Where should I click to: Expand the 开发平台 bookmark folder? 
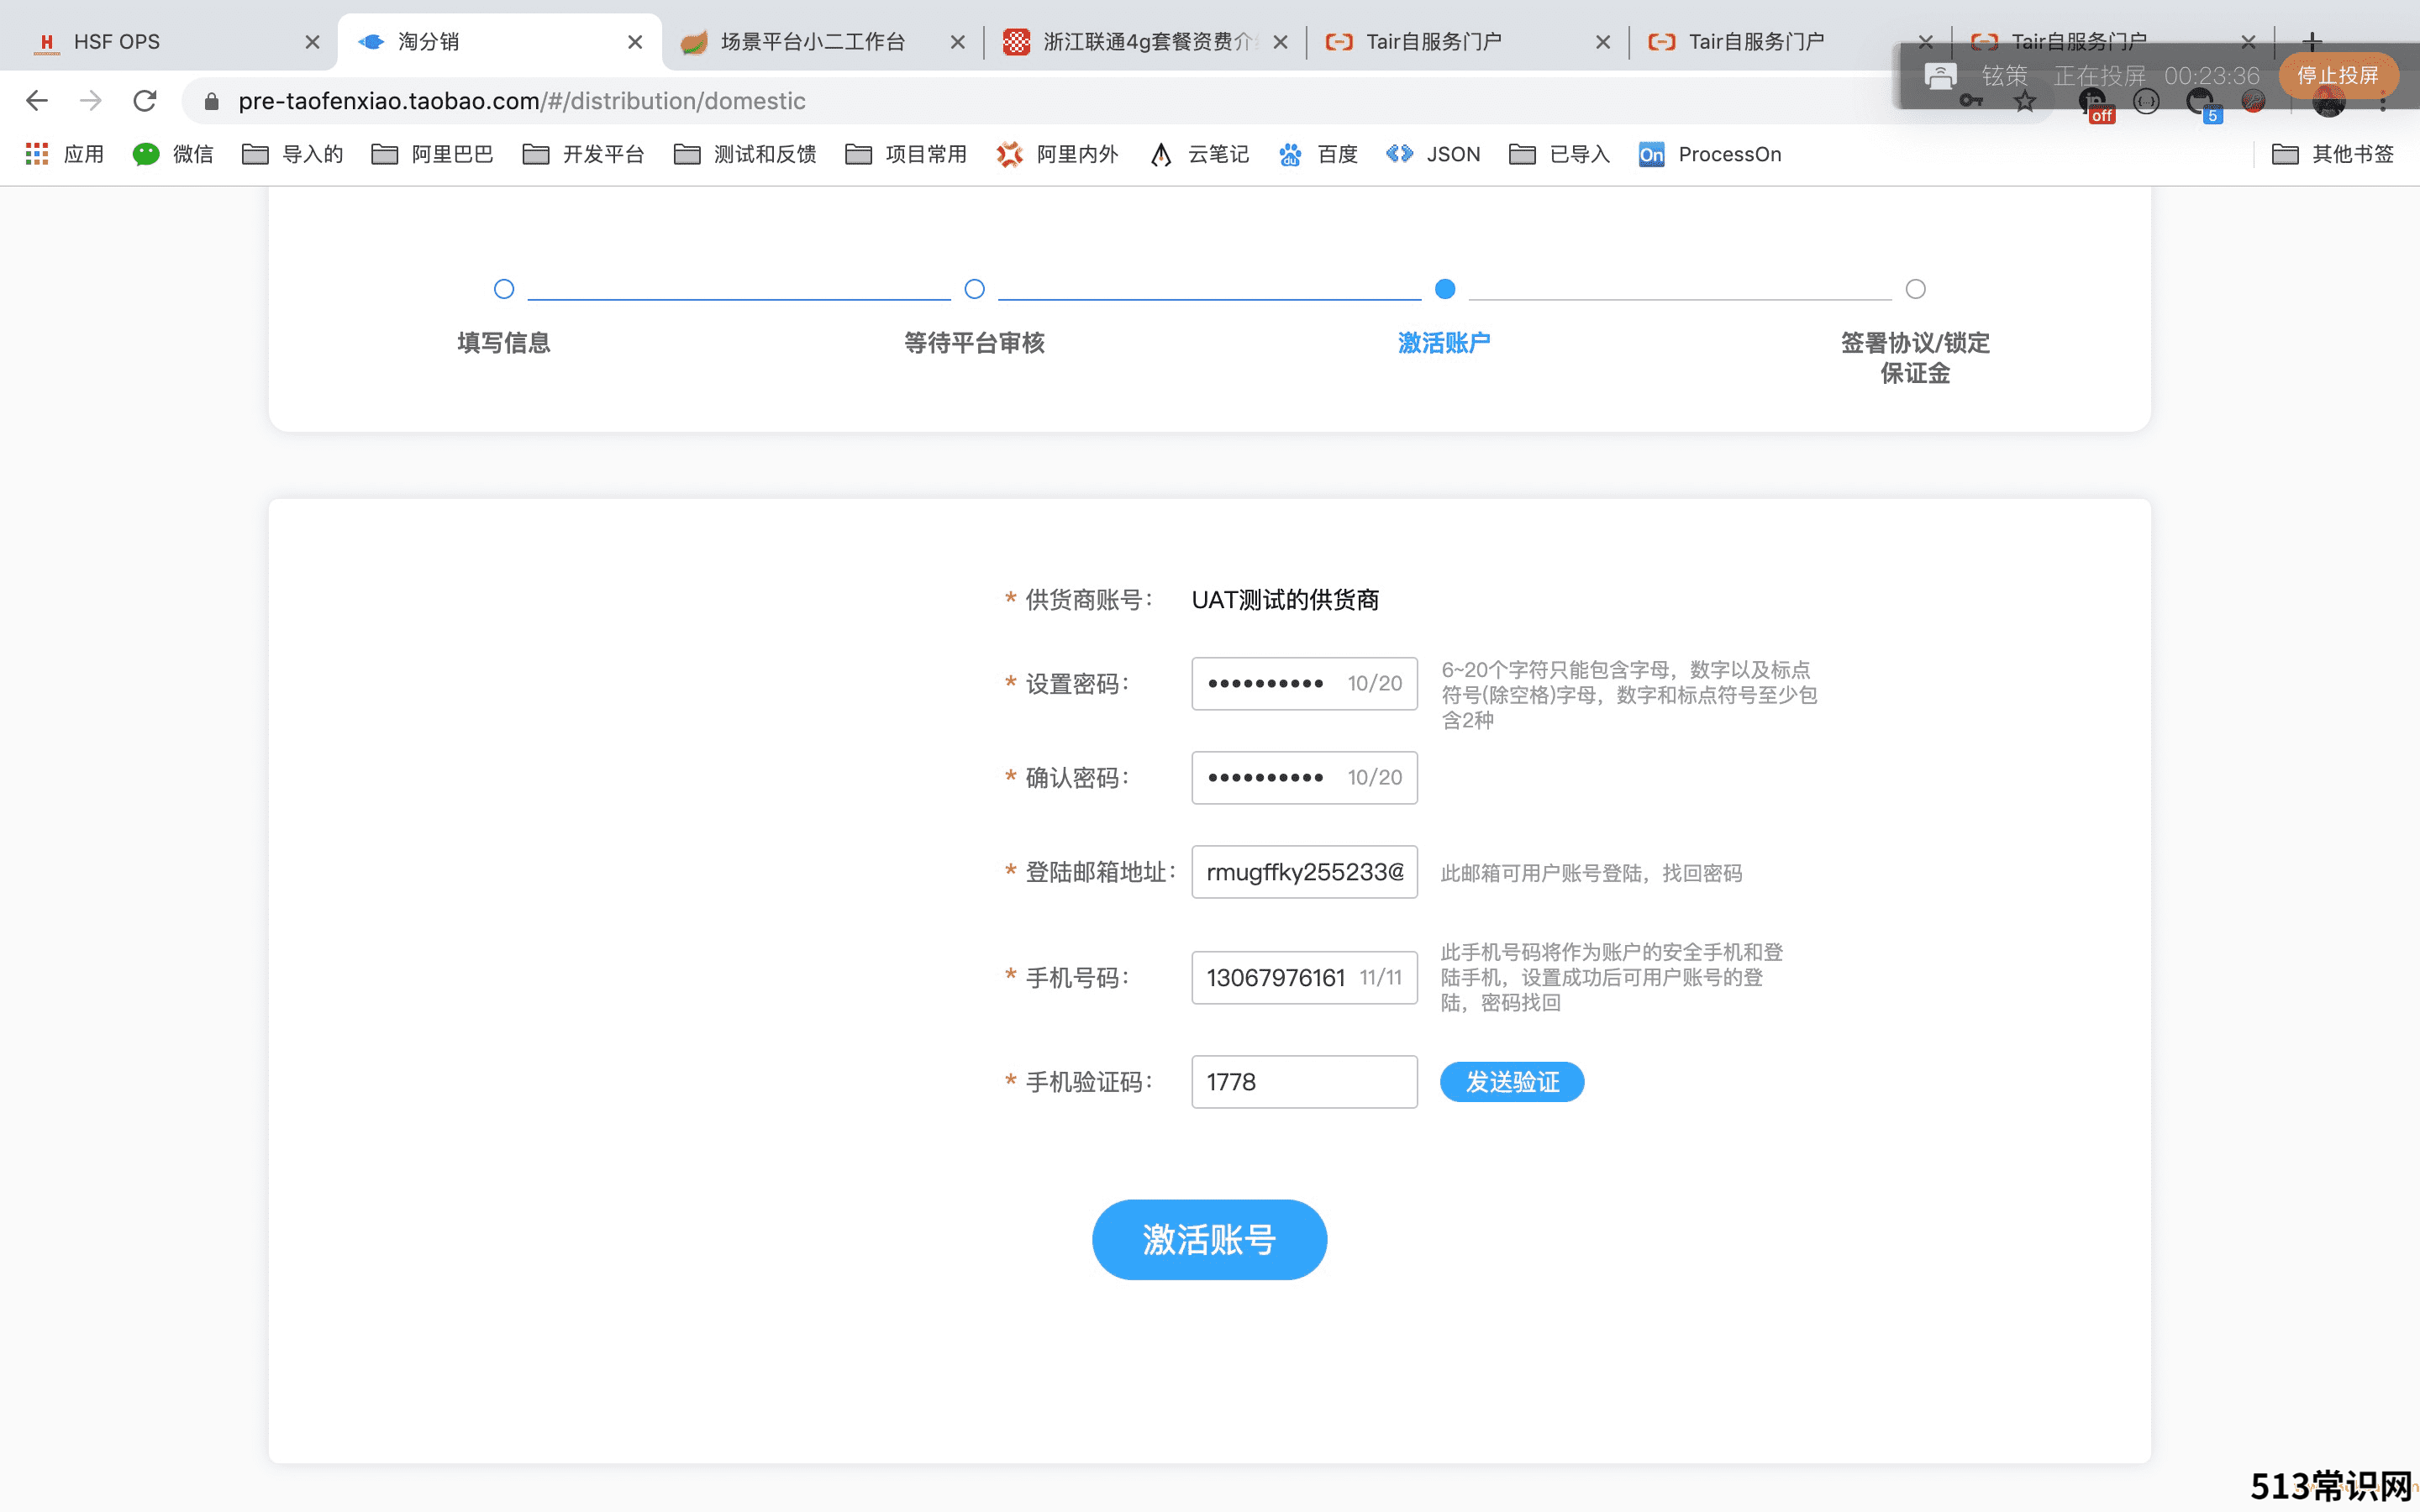click(583, 154)
